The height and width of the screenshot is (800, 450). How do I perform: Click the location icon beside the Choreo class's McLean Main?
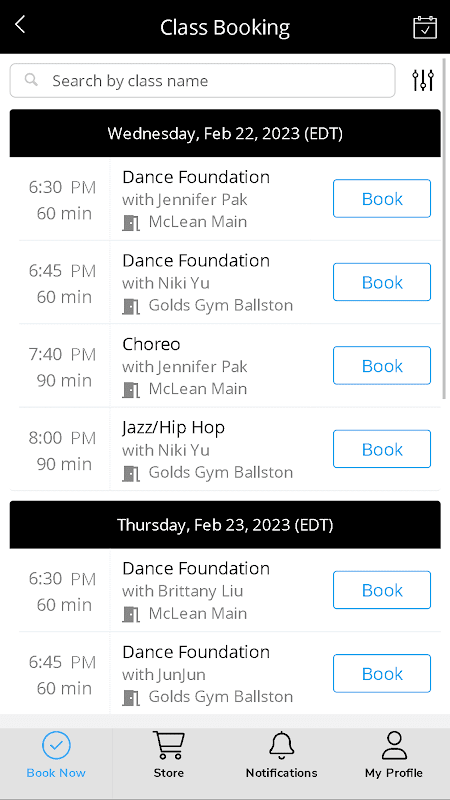coord(131,389)
